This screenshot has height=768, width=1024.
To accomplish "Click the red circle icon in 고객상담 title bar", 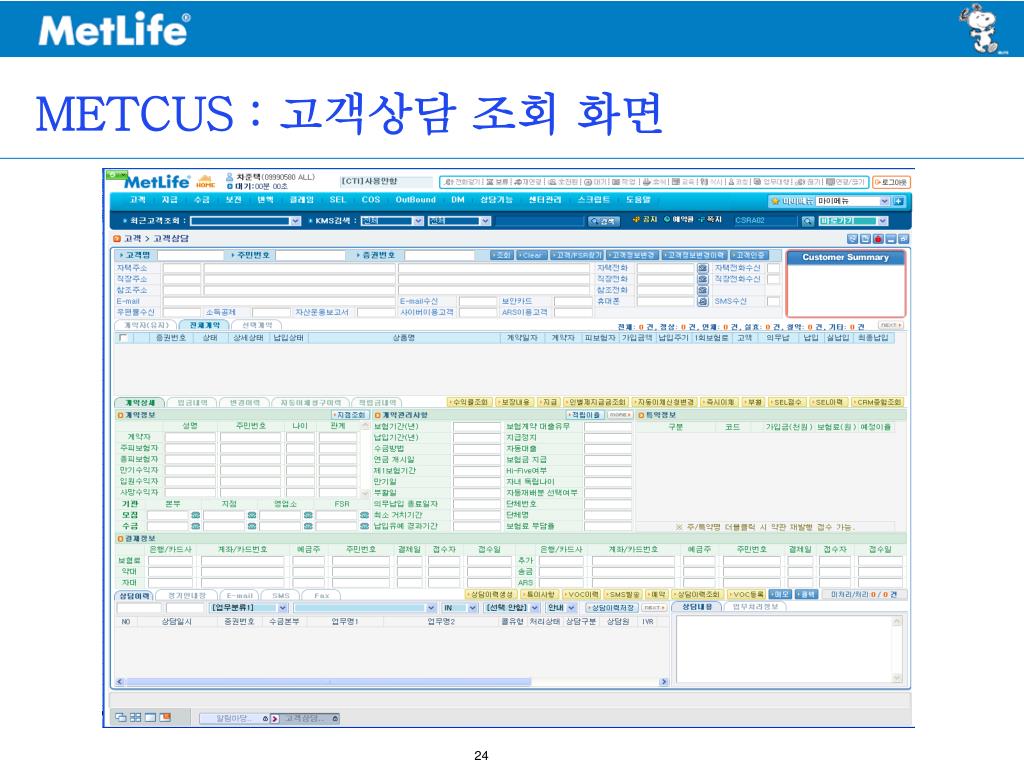I will [878, 239].
